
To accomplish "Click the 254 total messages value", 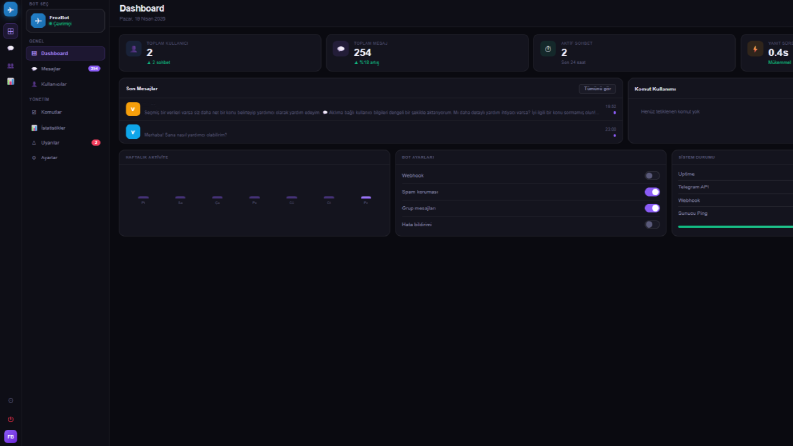I will tap(362, 53).
